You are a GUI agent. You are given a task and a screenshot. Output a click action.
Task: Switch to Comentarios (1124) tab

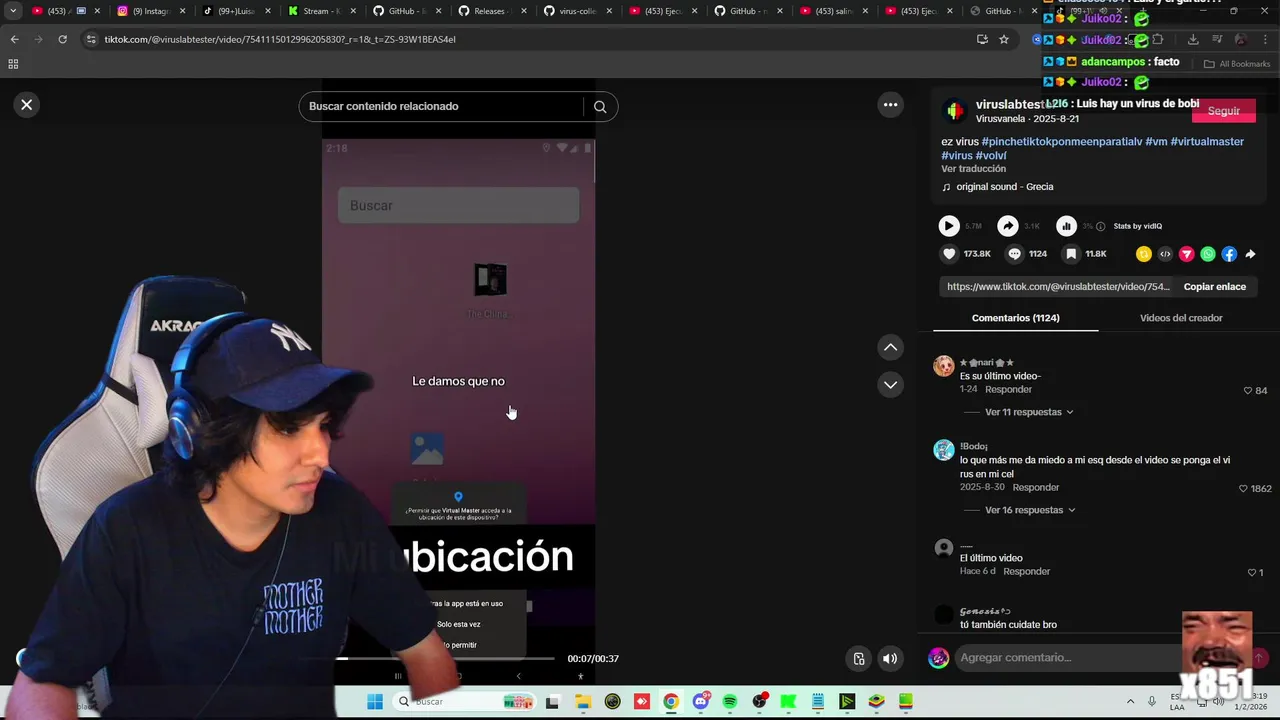[1015, 318]
